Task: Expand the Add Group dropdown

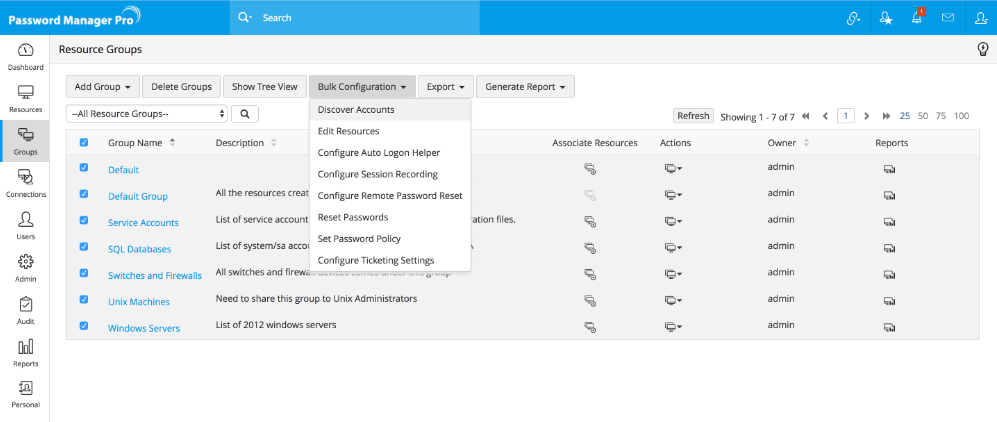Action: 102,87
